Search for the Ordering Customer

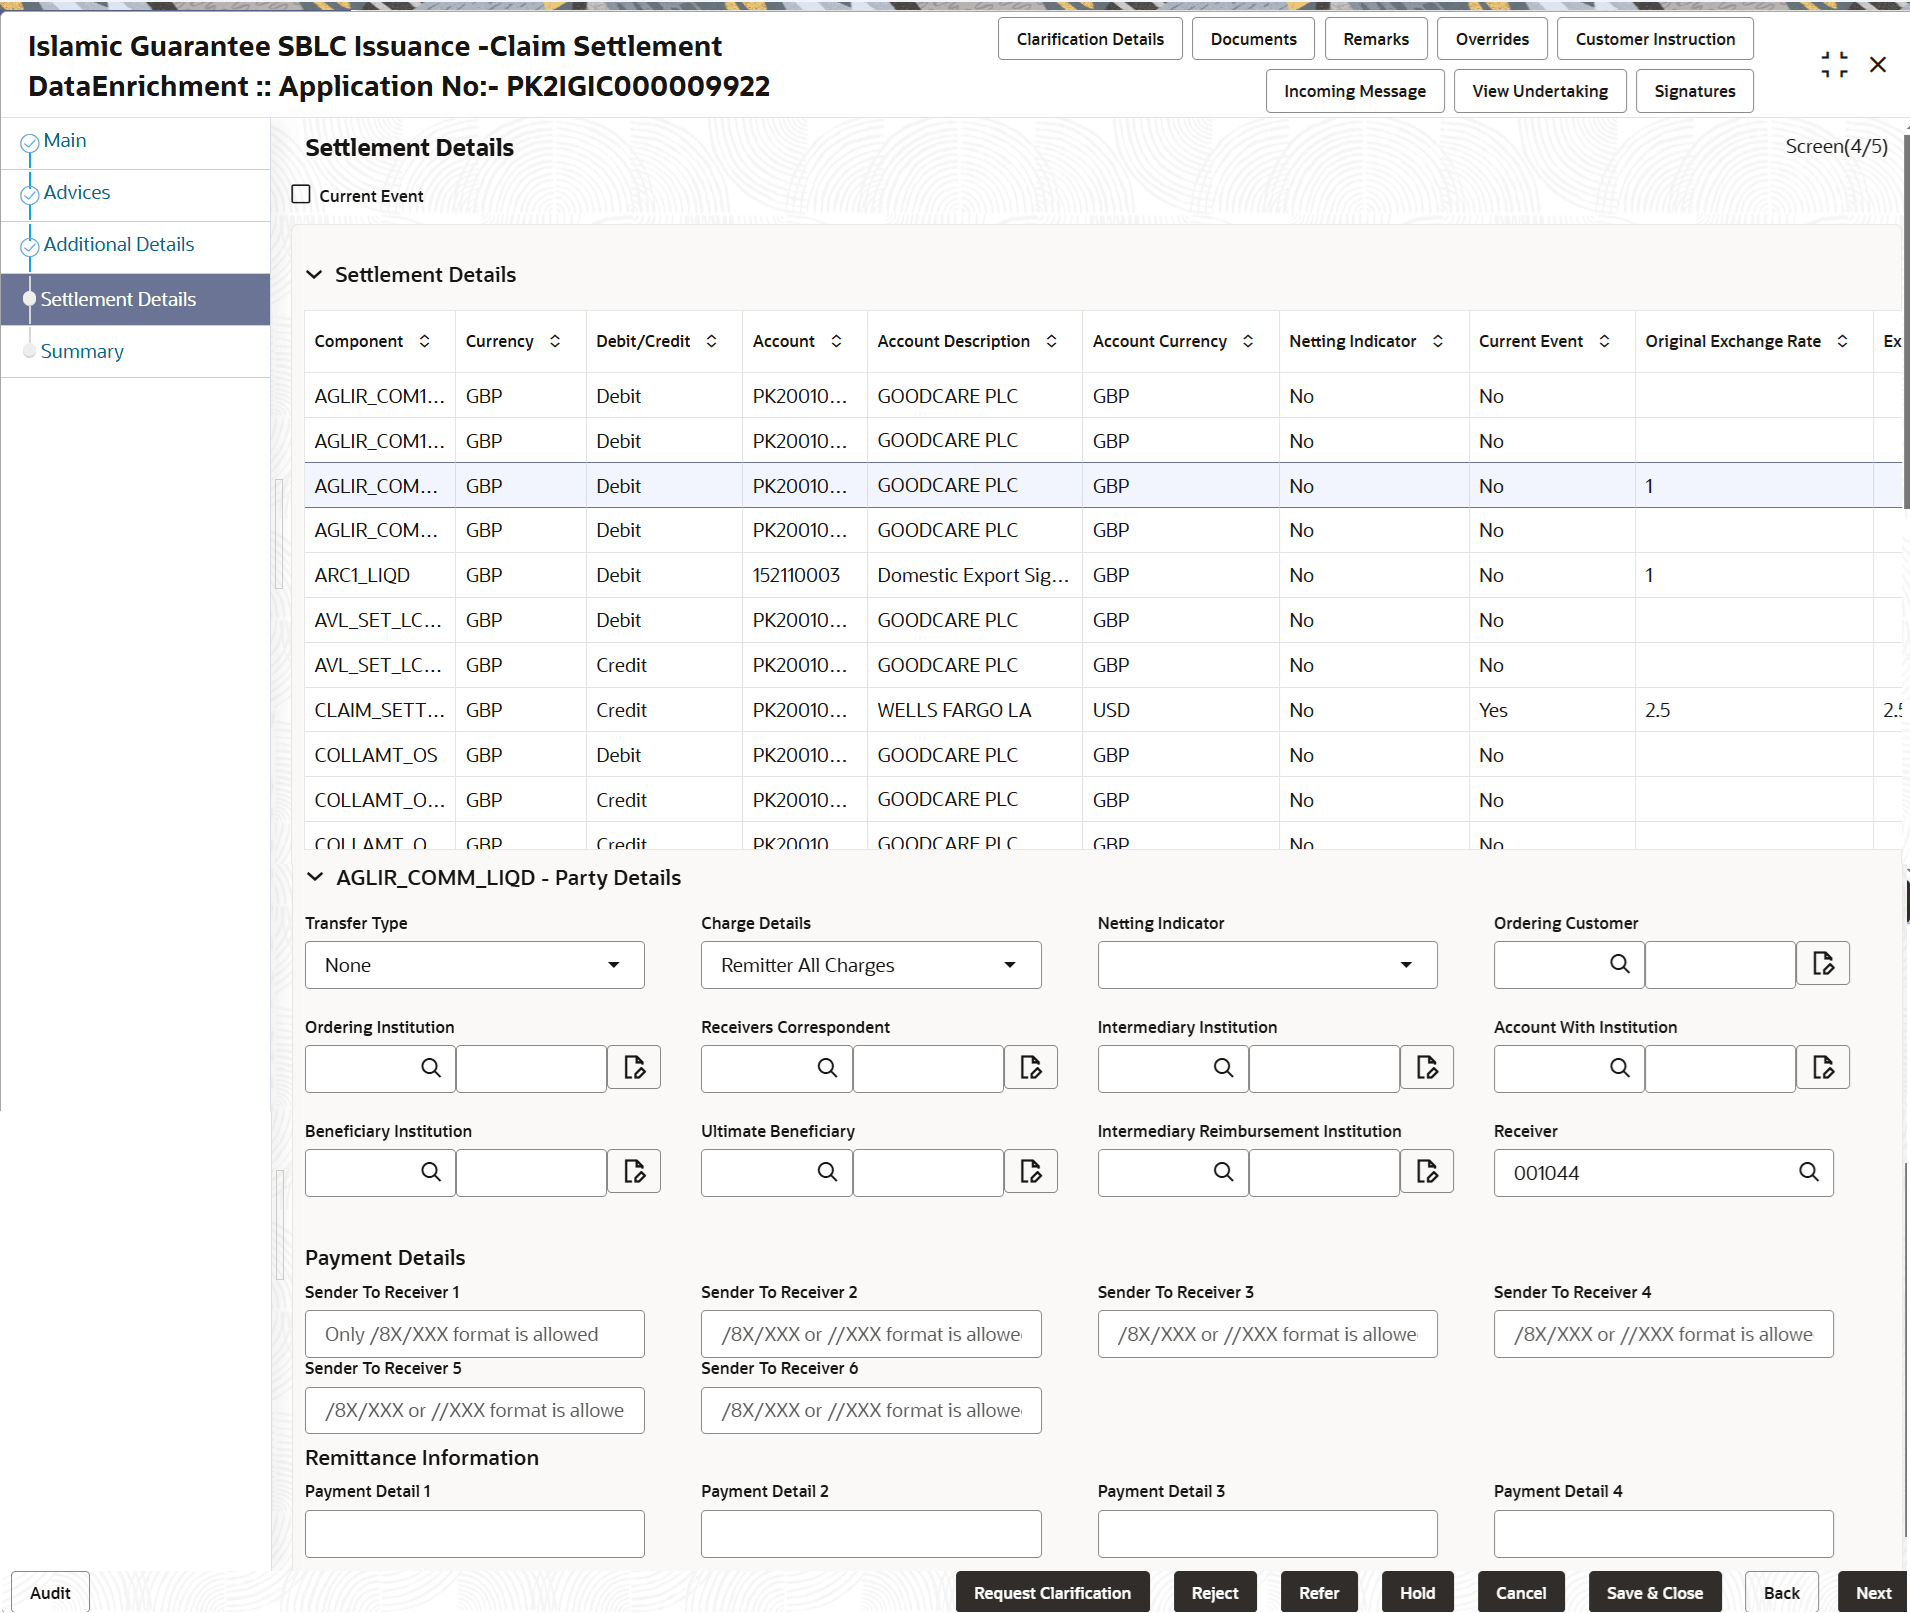click(1618, 964)
